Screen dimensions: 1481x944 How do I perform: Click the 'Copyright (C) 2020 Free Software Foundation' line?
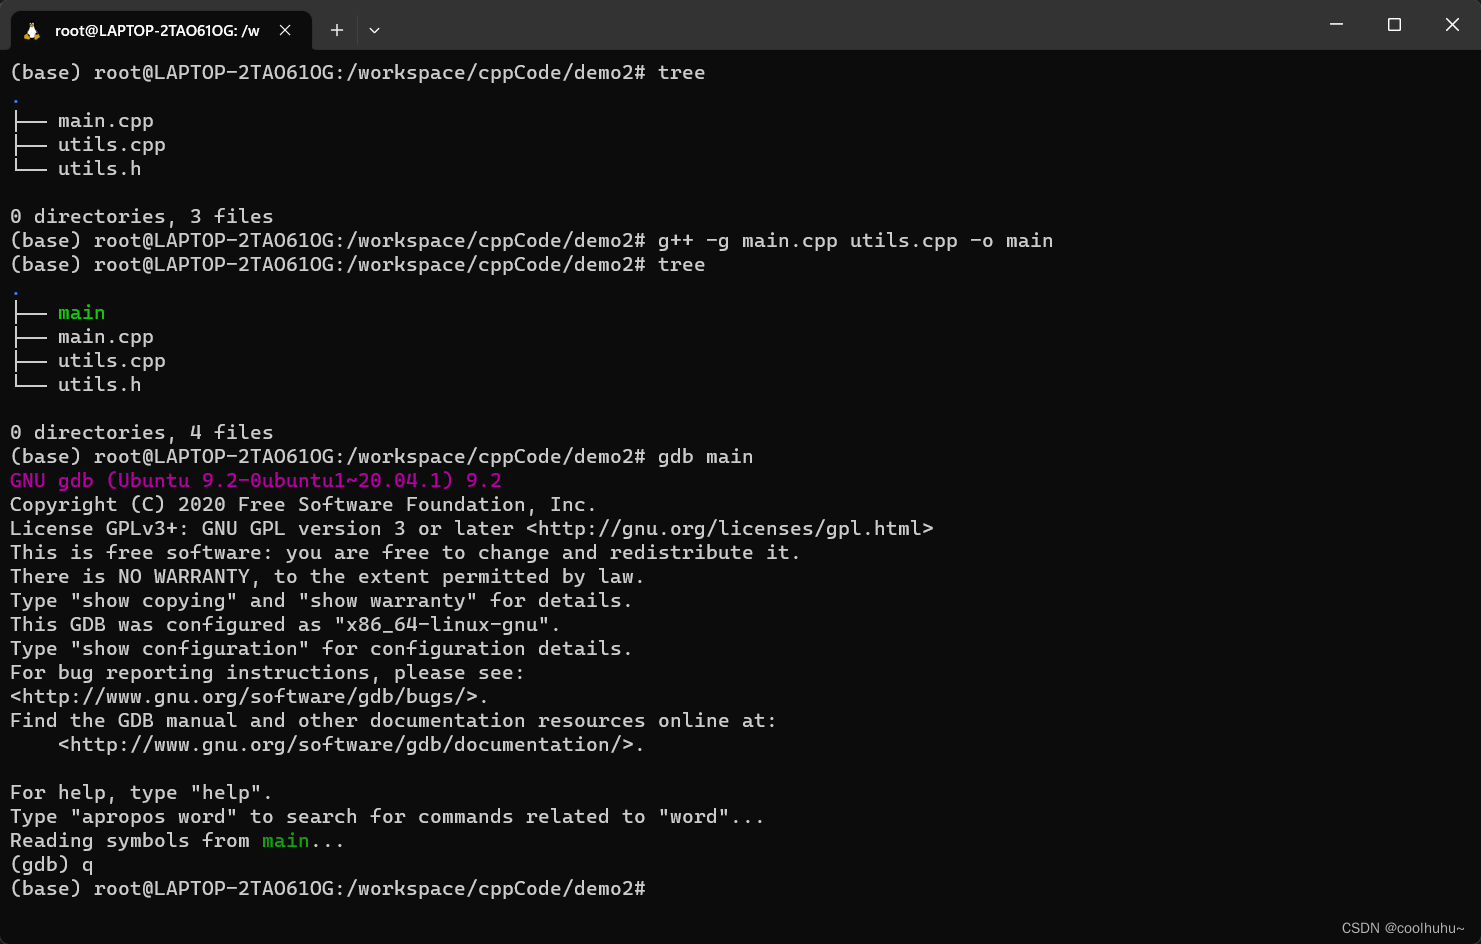point(303,504)
